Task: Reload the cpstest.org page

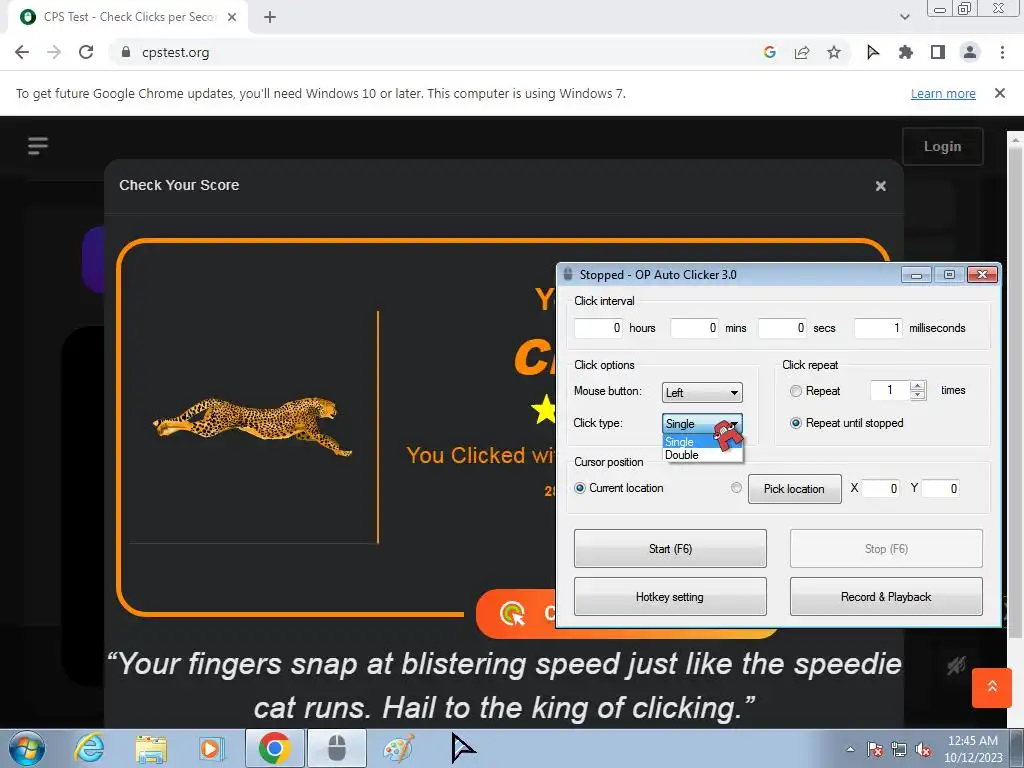Action: pyautogui.click(x=86, y=52)
